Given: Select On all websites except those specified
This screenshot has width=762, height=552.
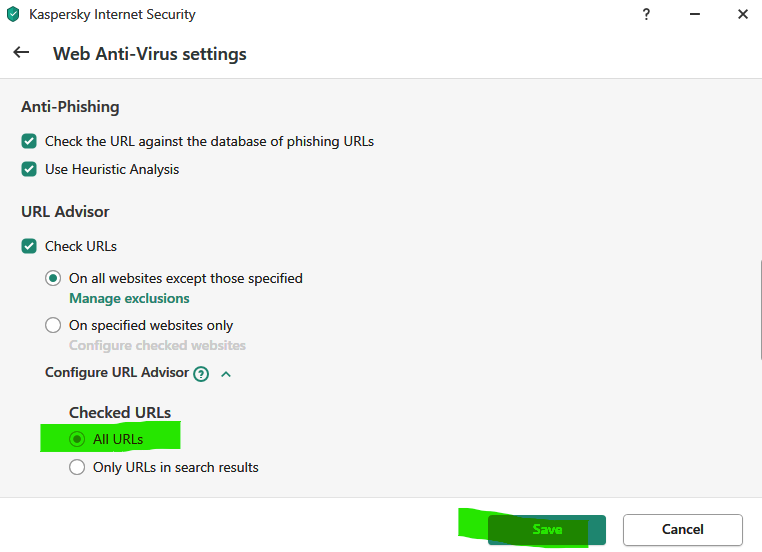Looking at the screenshot, I should 54,279.
